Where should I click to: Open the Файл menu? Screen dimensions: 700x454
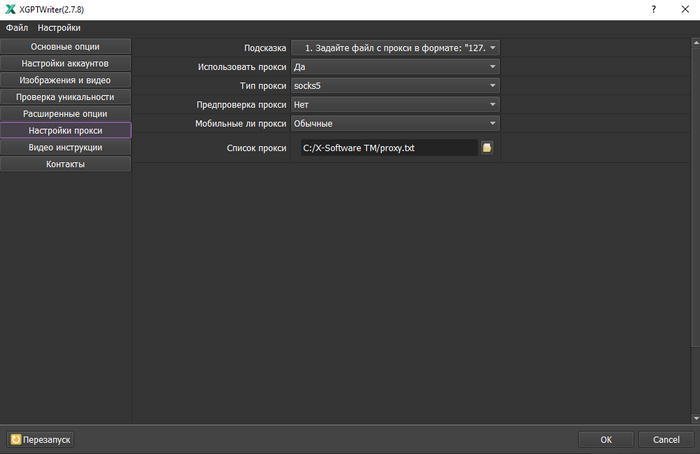(17, 28)
